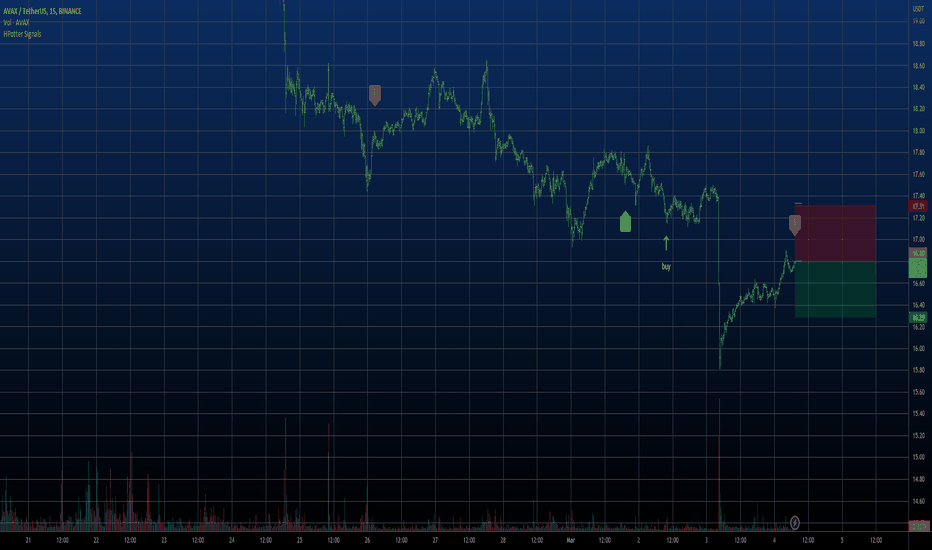Click the '23' date label on time axis
The height and width of the screenshot is (550, 932).
click(x=164, y=540)
